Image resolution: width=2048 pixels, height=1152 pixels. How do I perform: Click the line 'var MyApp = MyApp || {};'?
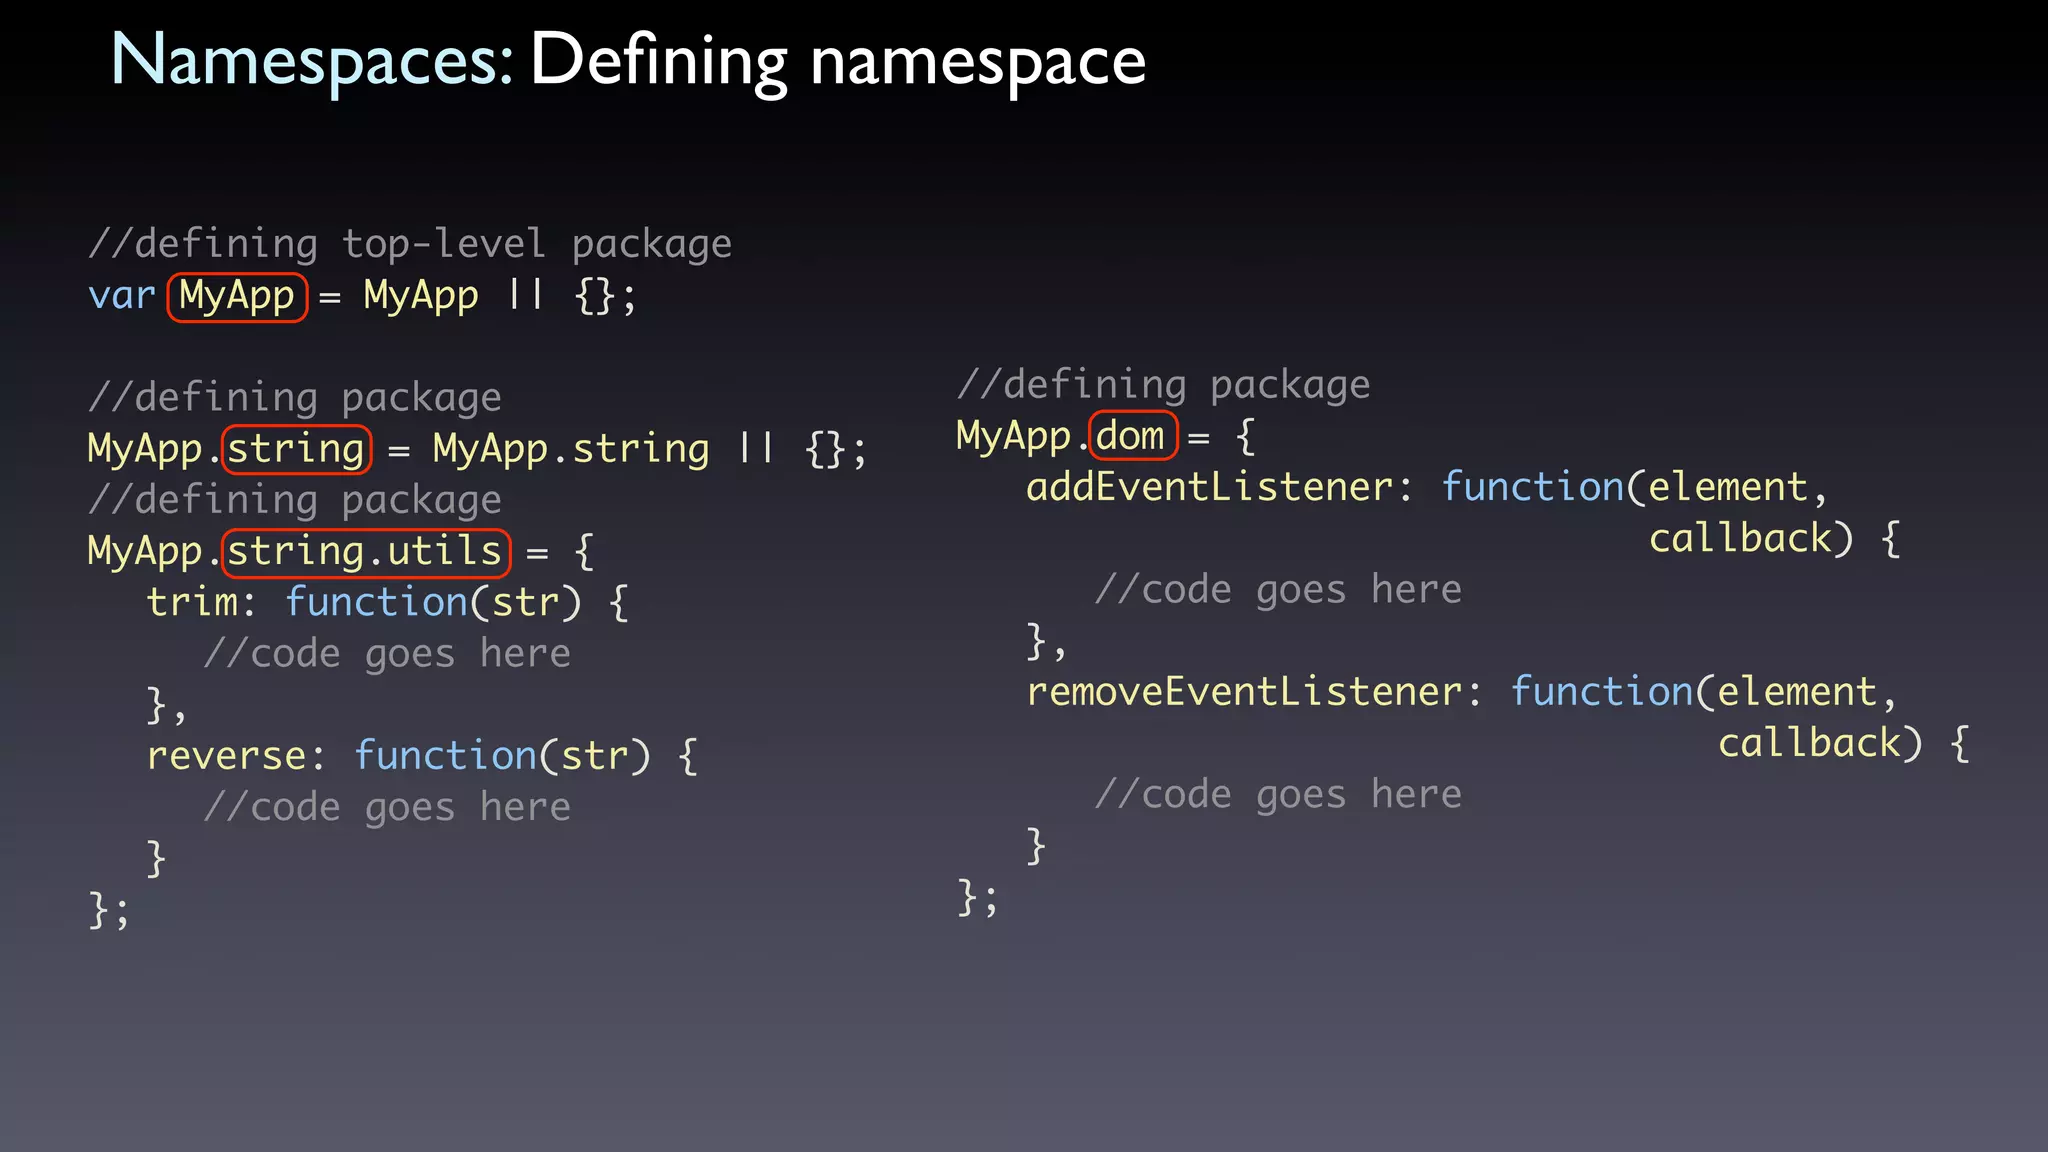tap(362, 297)
